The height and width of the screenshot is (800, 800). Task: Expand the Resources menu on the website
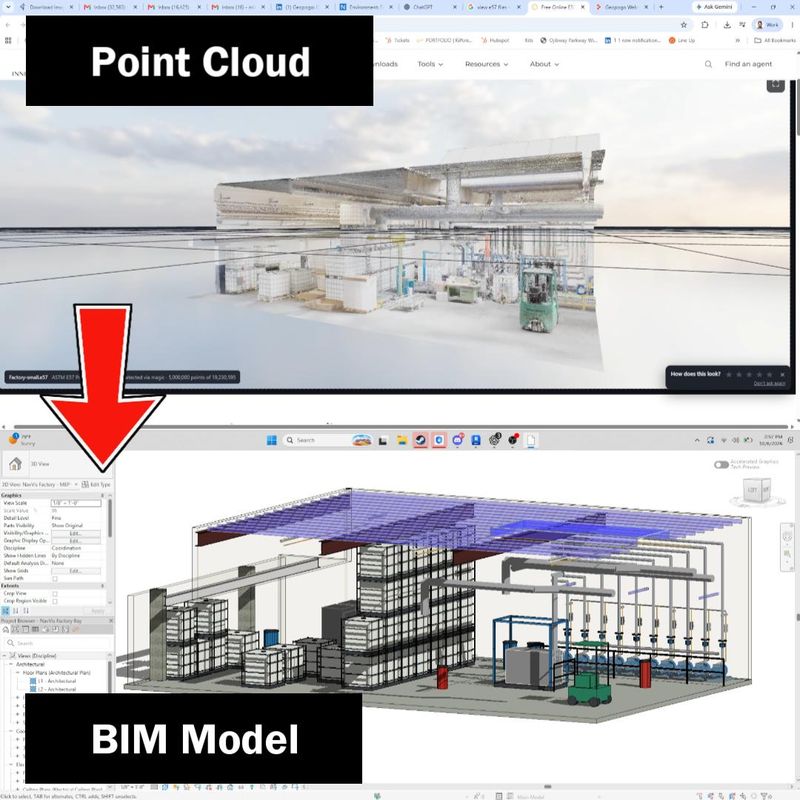tap(486, 64)
